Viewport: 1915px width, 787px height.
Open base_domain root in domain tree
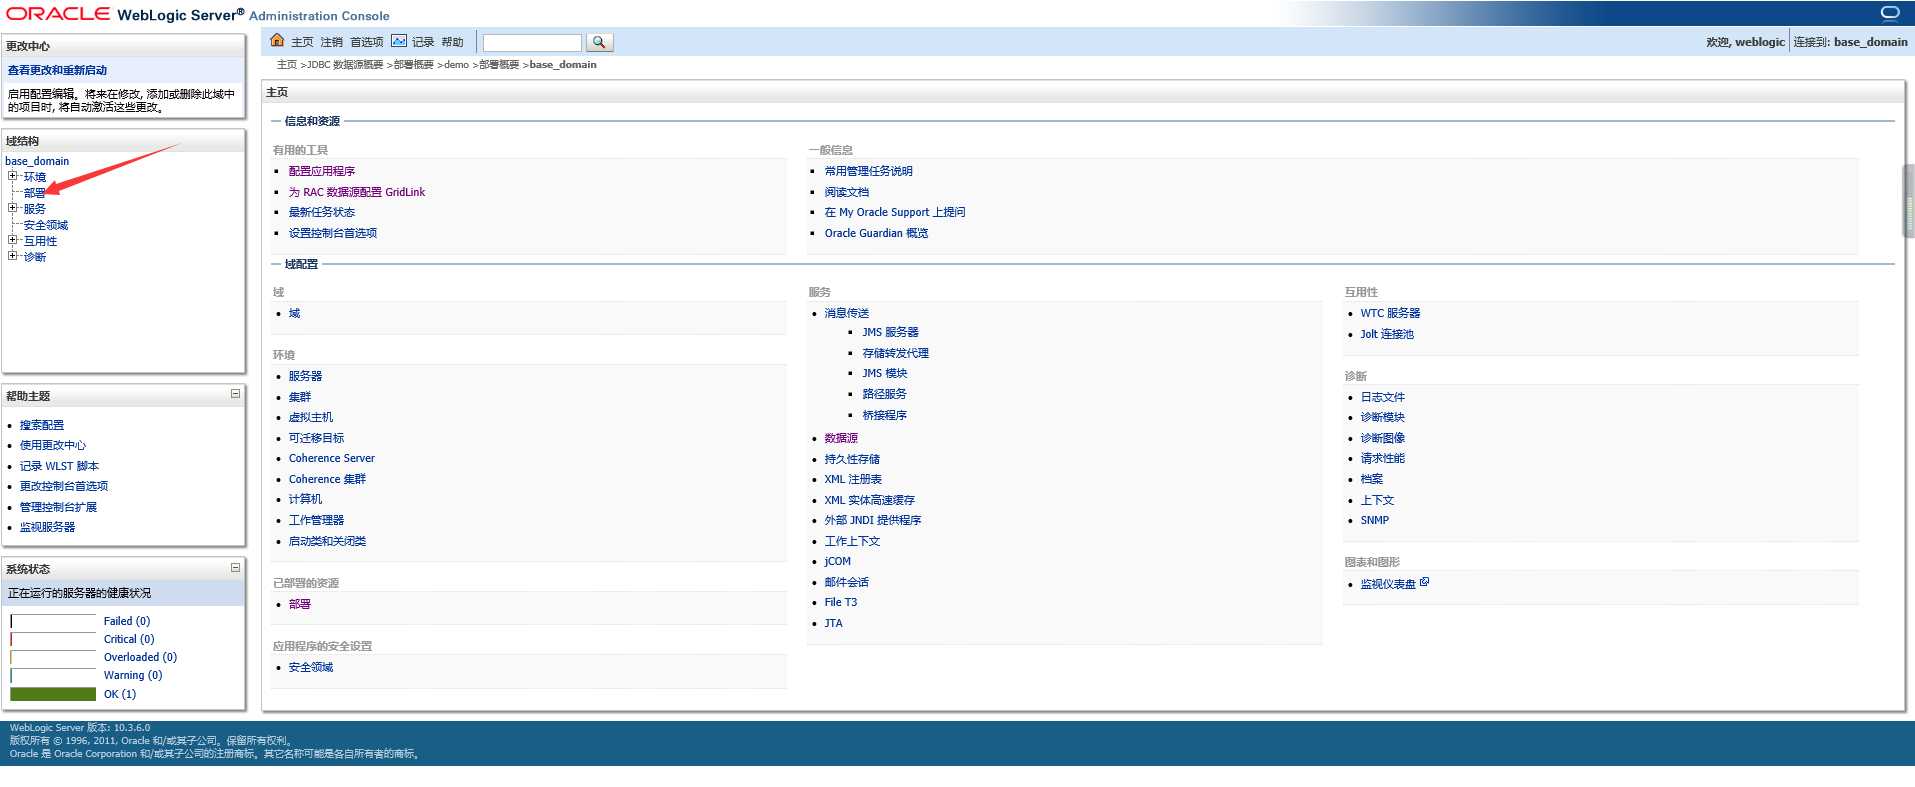(37, 161)
